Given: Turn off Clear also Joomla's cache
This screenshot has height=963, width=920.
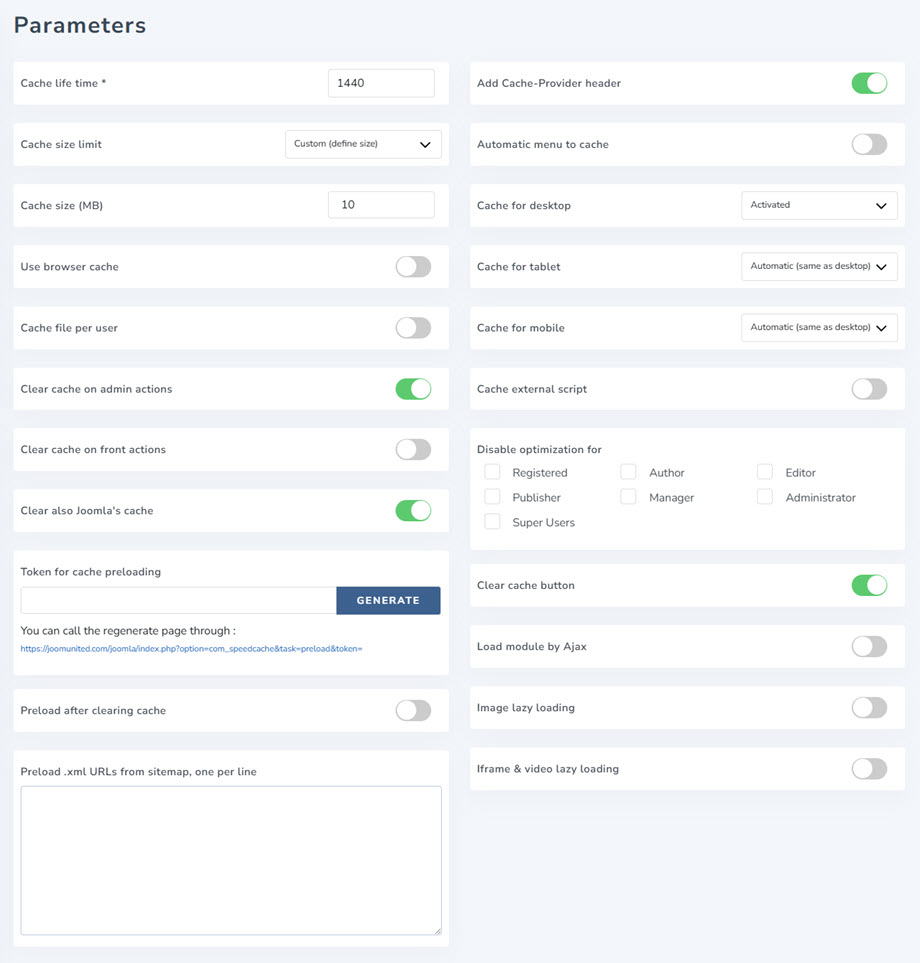Looking at the screenshot, I should (413, 510).
